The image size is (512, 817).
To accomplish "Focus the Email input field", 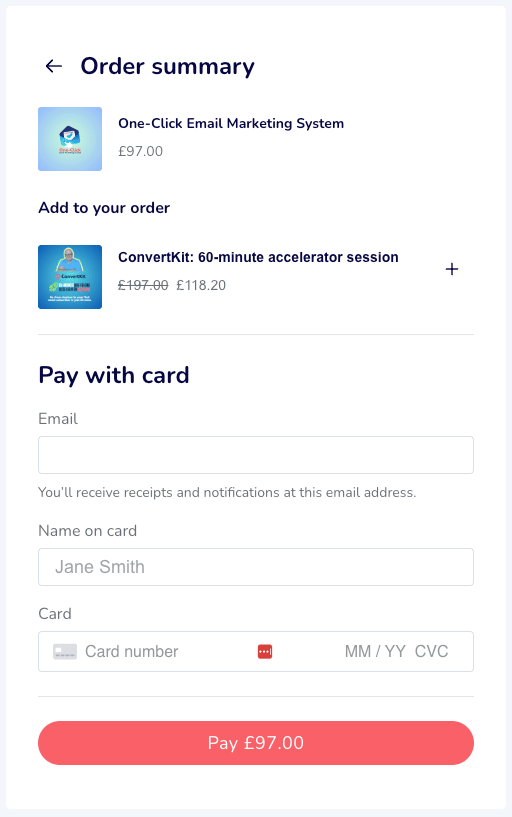I will tap(256, 455).
